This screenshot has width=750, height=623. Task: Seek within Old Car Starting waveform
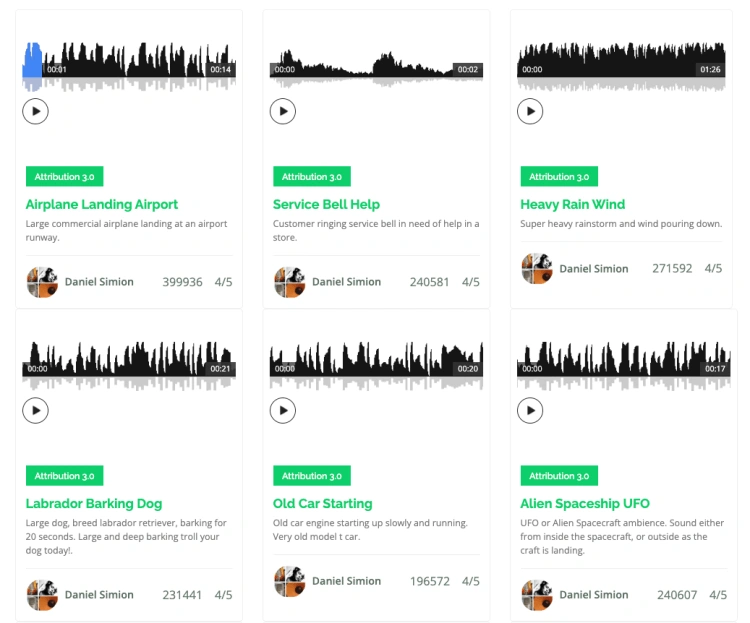(x=376, y=366)
